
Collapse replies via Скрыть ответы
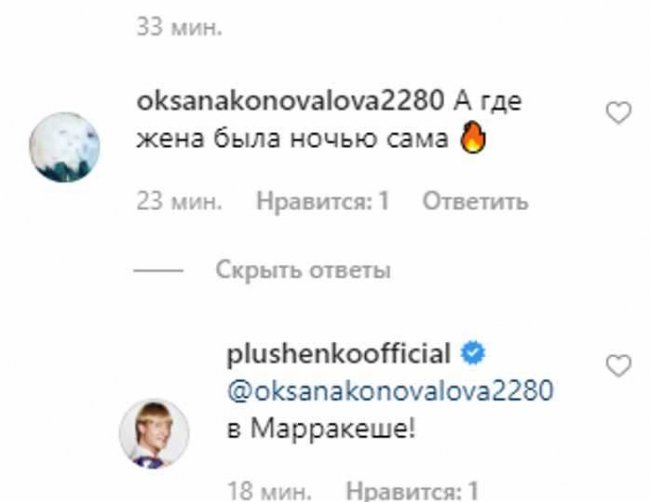point(303,270)
